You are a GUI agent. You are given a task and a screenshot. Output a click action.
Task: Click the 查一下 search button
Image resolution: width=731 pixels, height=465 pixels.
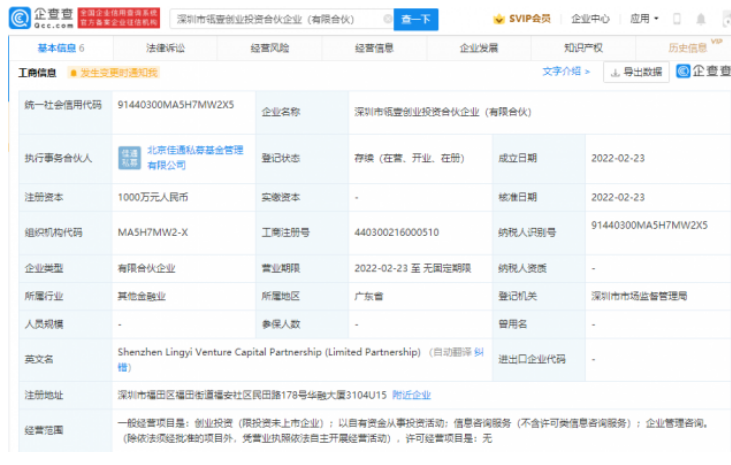point(416,19)
